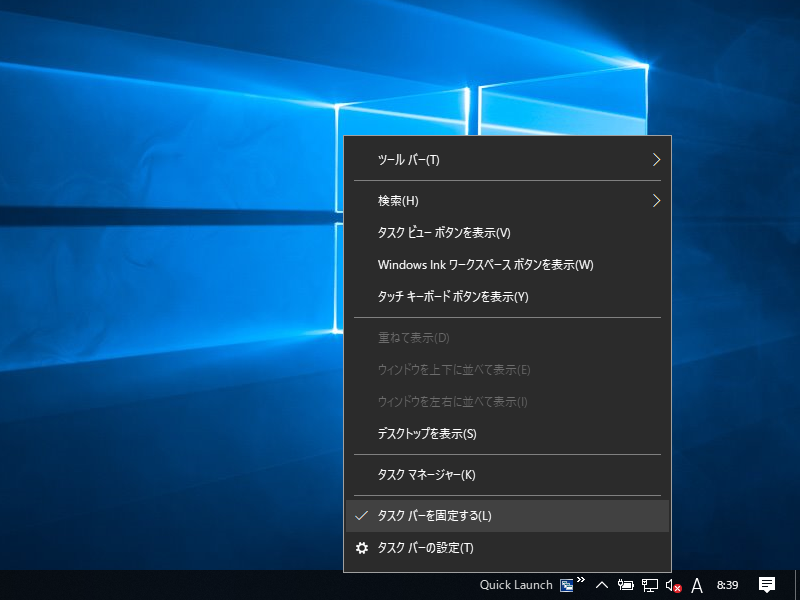Choose デスクトップを表示(S) from the menu
This screenshot has height=600, width=800.
507,434
